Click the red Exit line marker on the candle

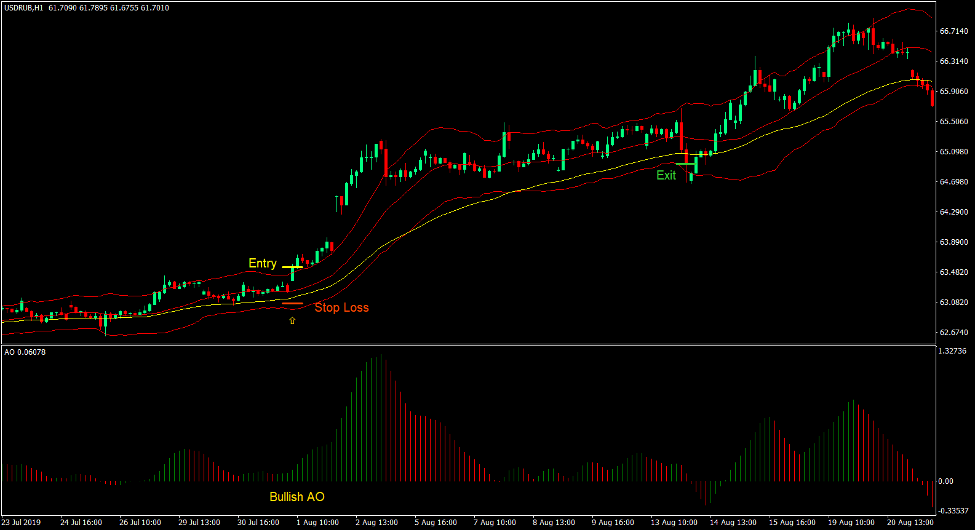[x=686, y=164]
